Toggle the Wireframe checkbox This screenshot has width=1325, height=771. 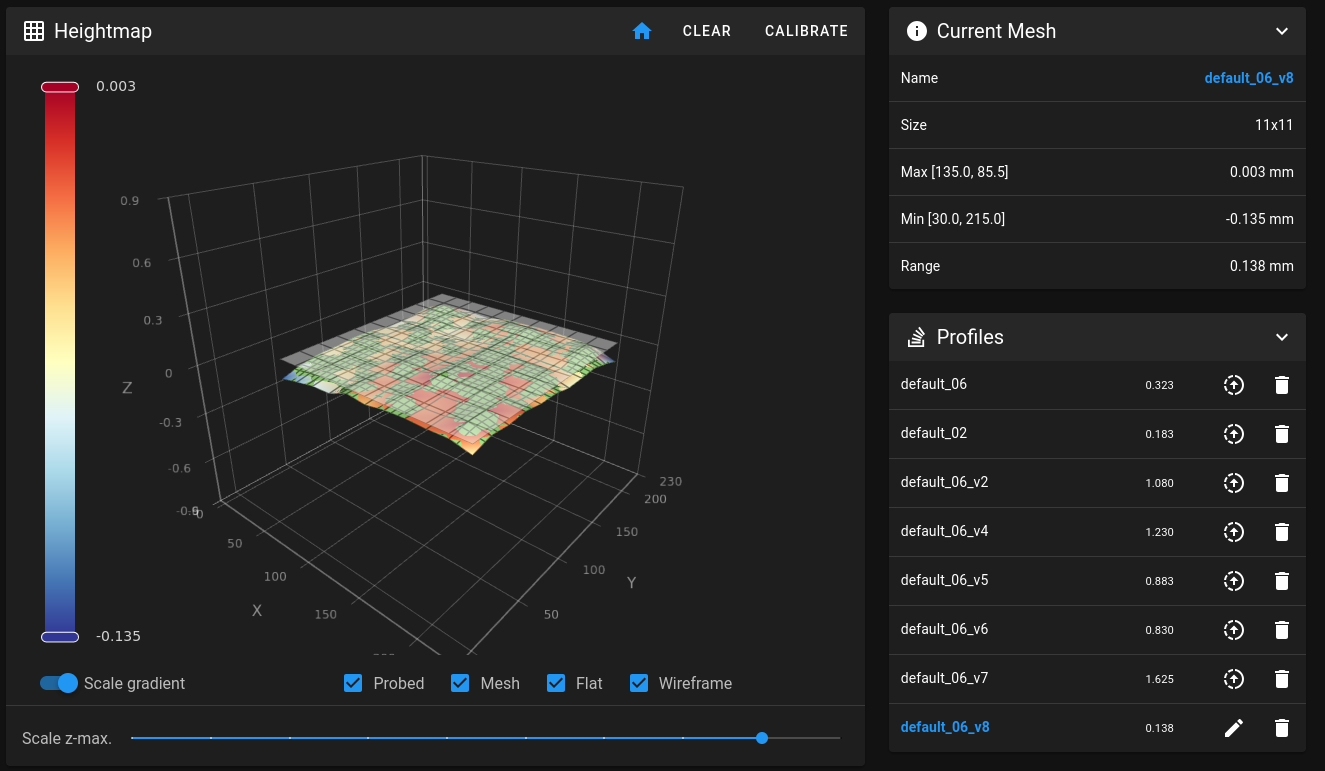(x=639, y=683)
